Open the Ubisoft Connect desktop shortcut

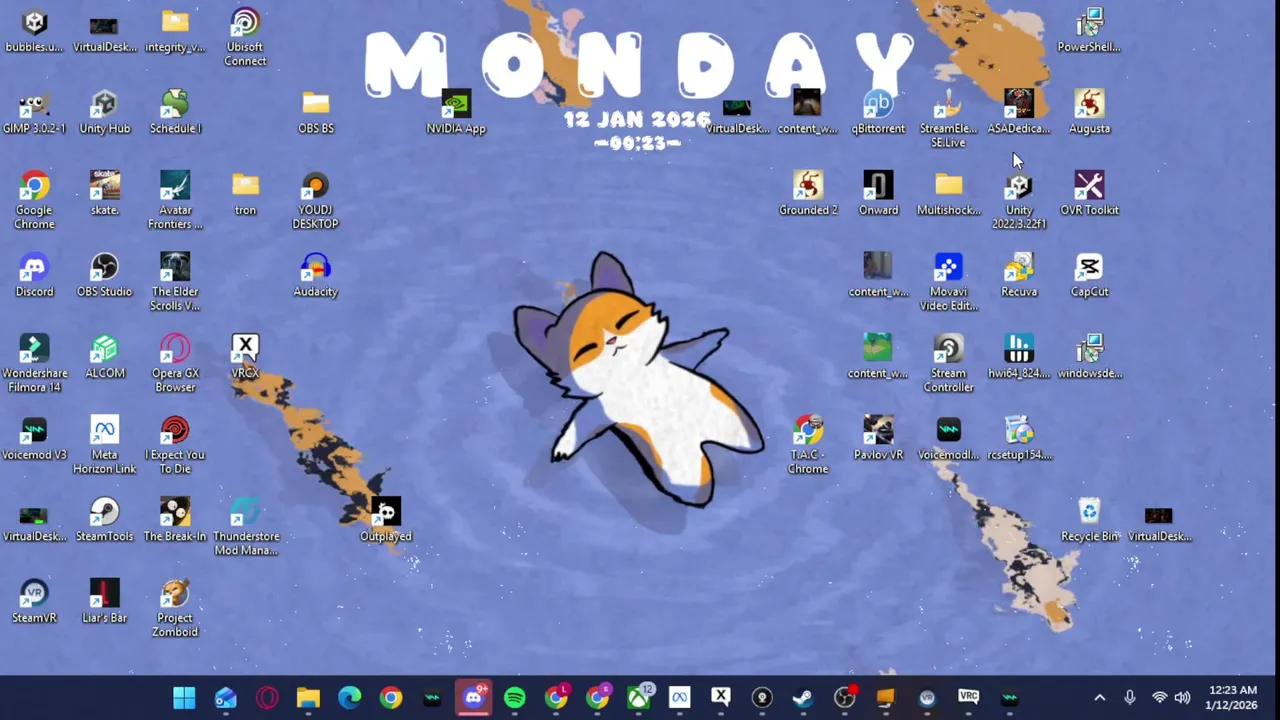[x=245, y=37]
